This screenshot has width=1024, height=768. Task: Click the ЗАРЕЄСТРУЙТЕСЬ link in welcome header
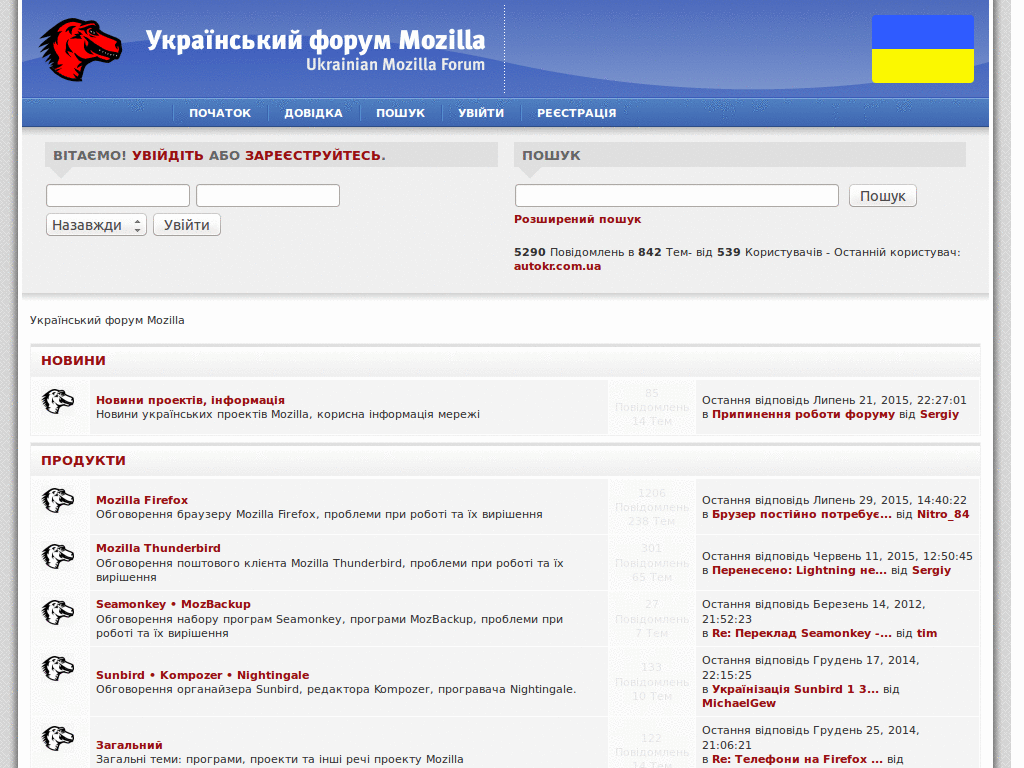tap(315, 155)
